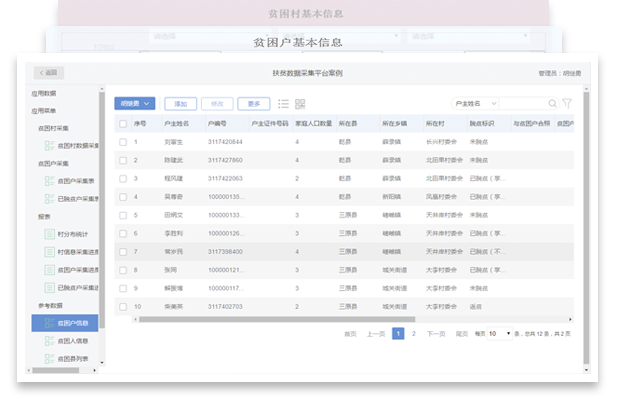Click the 添加 button
630x399 pixels.
(180, 104)
